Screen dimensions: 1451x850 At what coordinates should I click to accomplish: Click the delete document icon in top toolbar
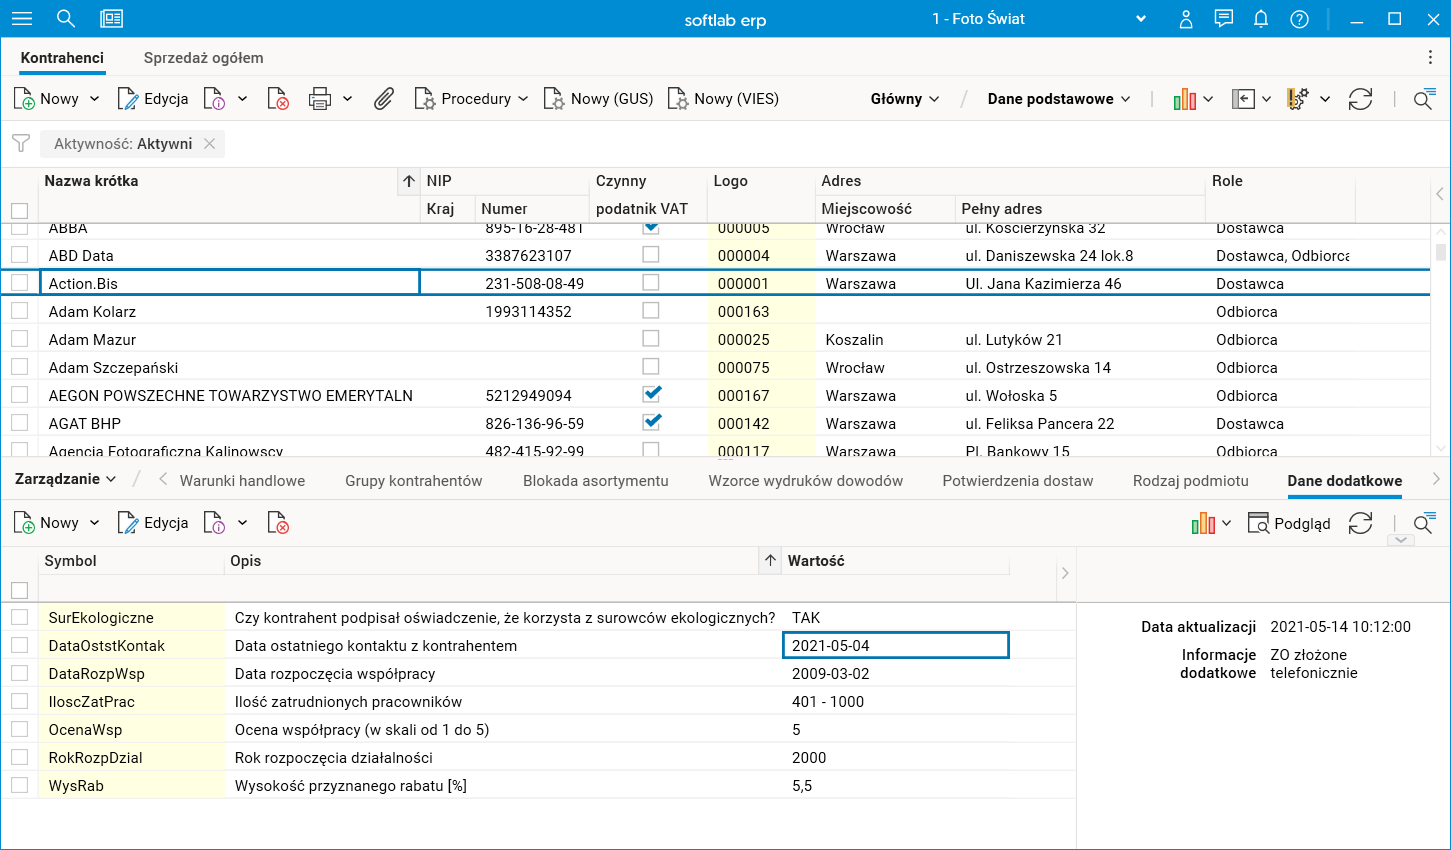[278, 99]
